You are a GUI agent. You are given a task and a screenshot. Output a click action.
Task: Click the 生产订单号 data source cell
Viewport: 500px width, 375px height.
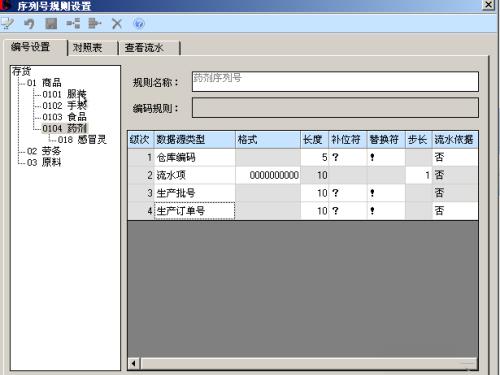[195, 211]
